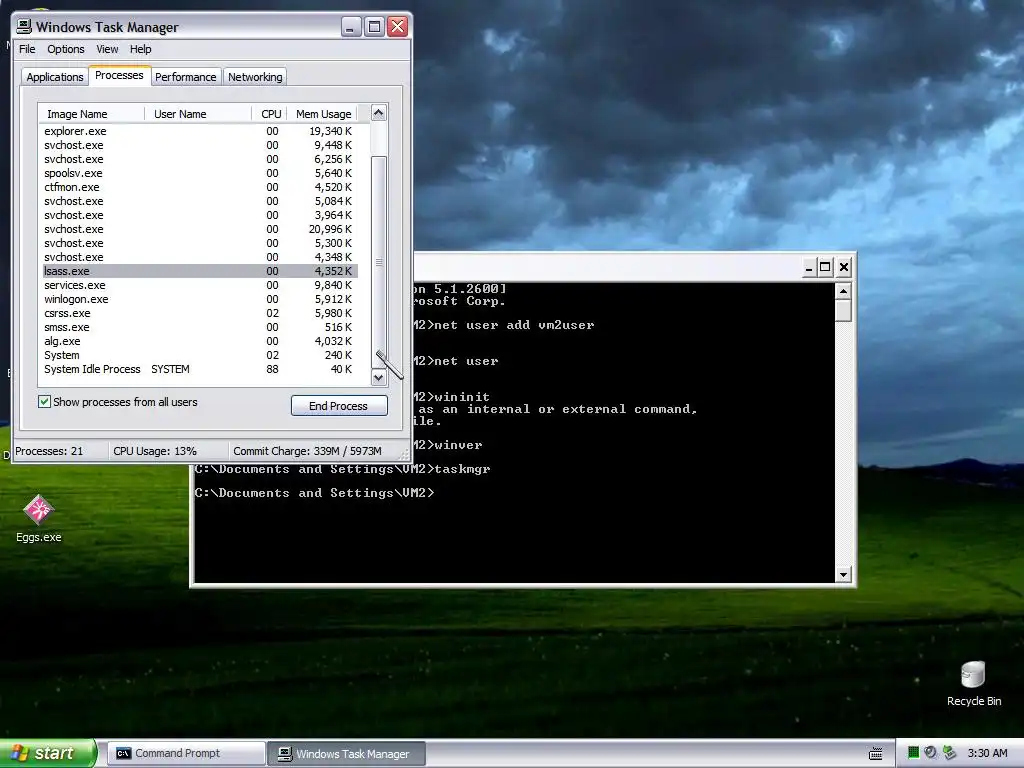Open the Start menu

pyautogui.click(x=47, y=753)
